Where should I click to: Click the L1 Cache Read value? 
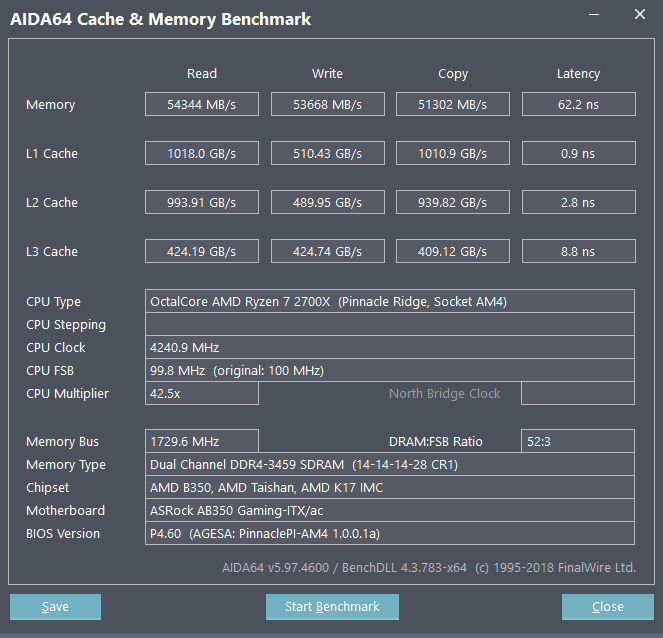point(202,154)
